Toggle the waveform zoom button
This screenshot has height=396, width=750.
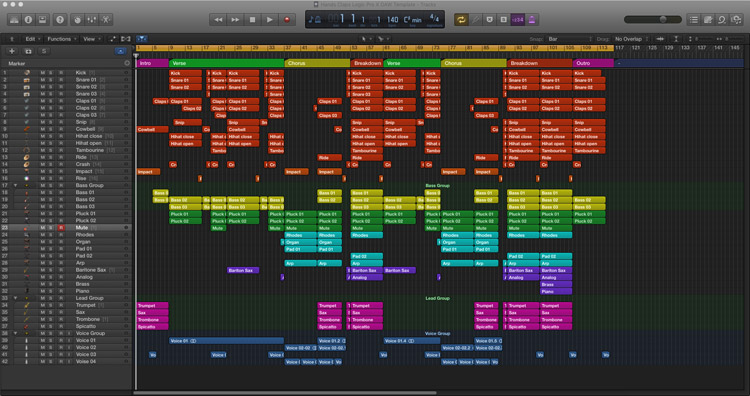[660, 39]
